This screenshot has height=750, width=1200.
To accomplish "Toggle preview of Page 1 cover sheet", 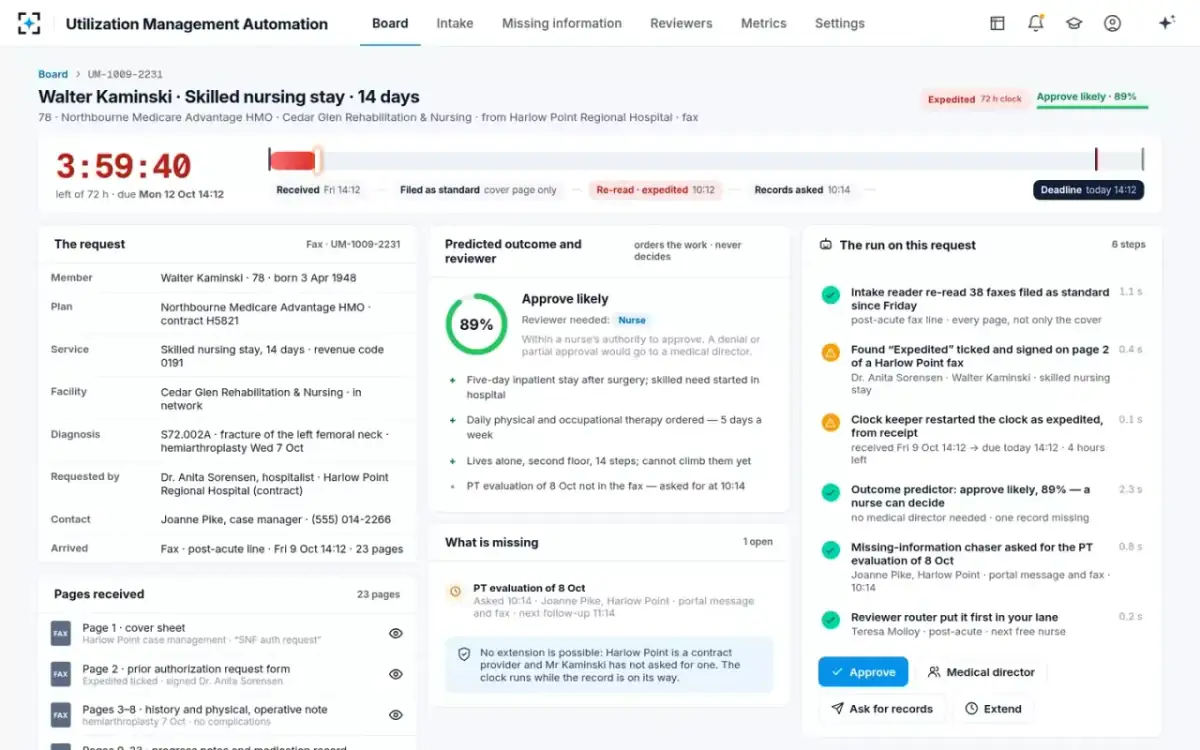I will click(x=396, y=633).
